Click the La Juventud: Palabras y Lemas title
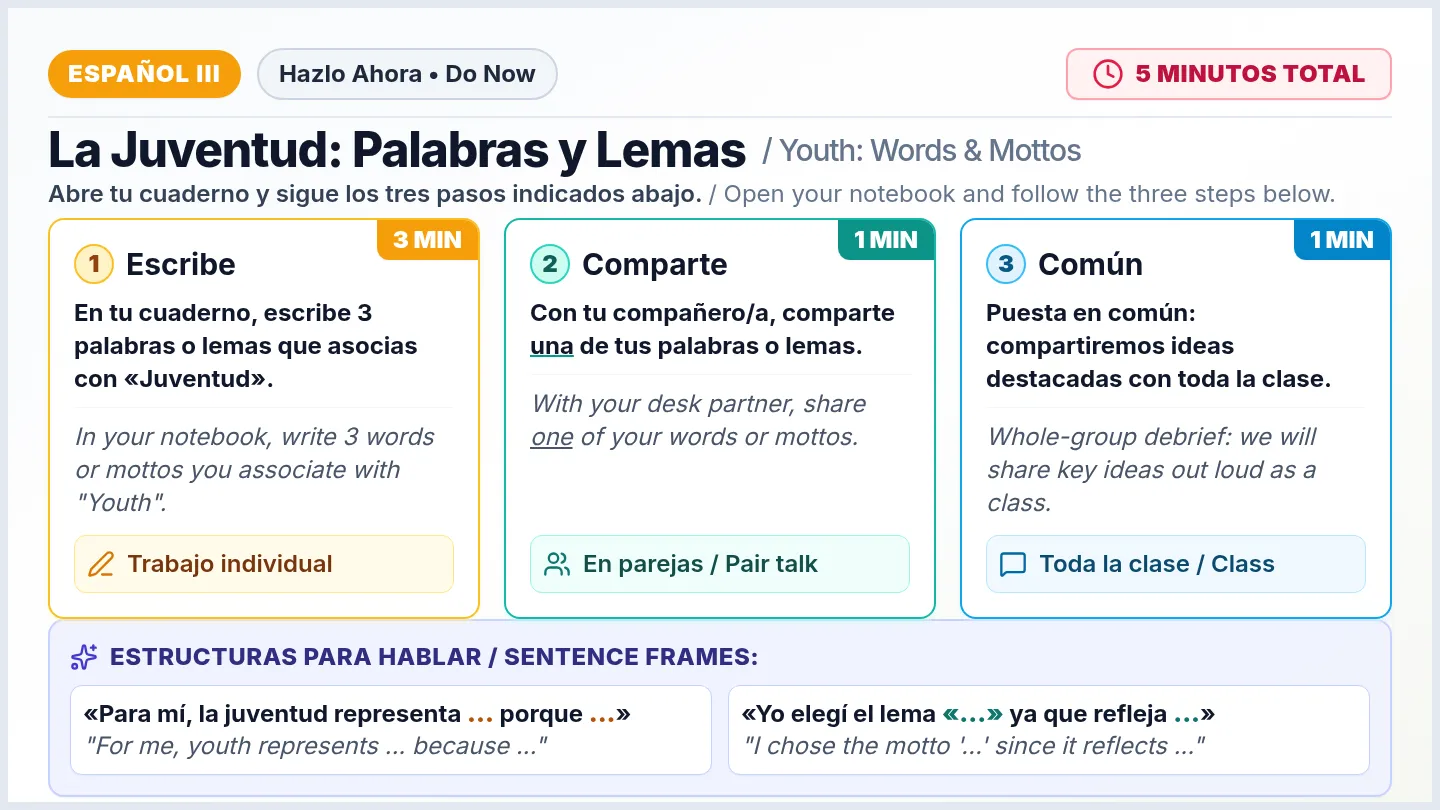This screenshot has height=810, width=1440. [x=397, y=151]
